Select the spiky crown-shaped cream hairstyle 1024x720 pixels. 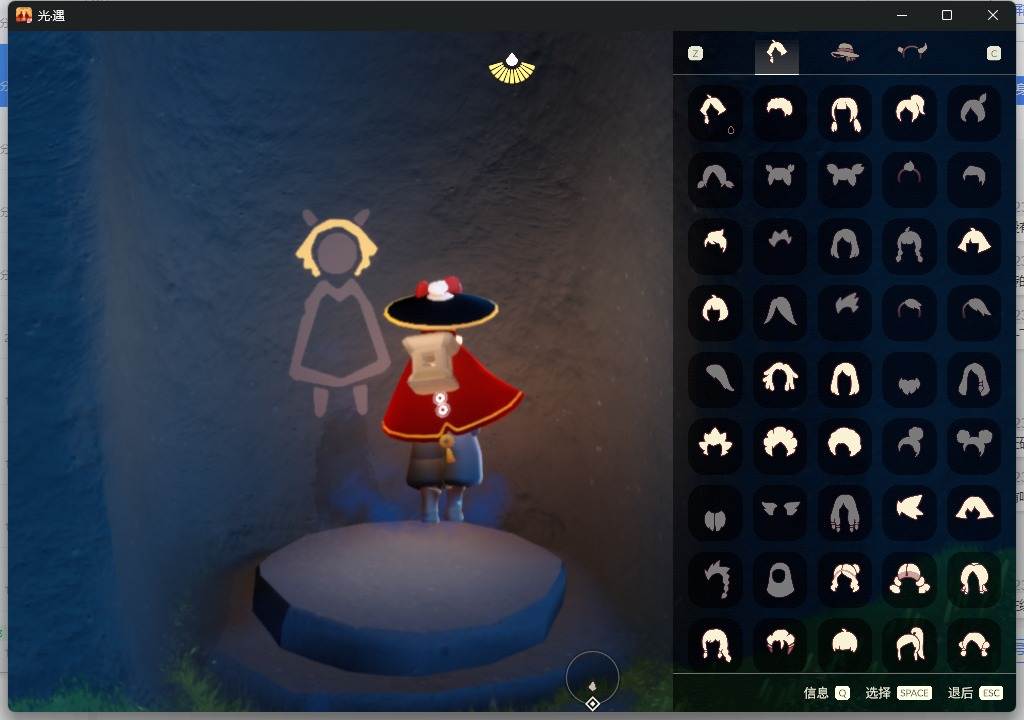pos(715,445)
